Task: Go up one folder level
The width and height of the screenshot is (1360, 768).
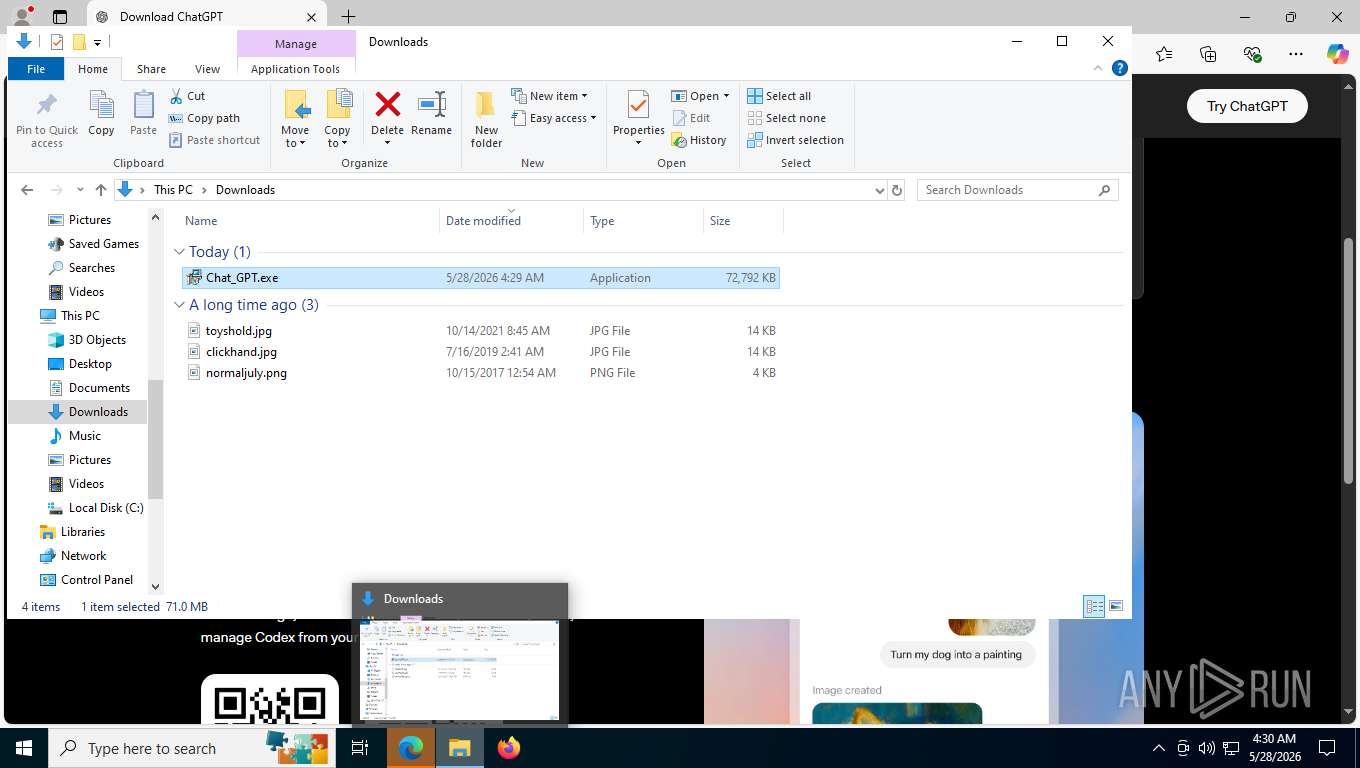Action: tap(100, 190)
